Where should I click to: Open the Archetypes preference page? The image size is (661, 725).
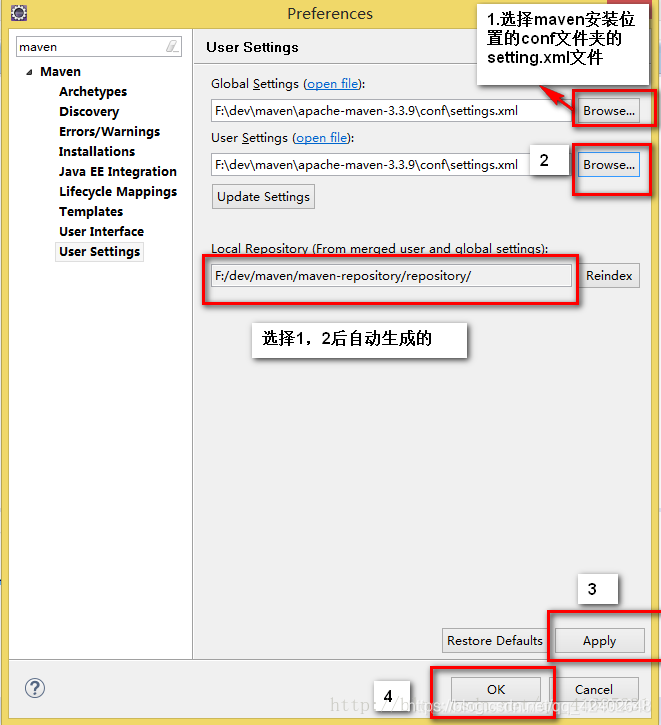pos(93,92)
